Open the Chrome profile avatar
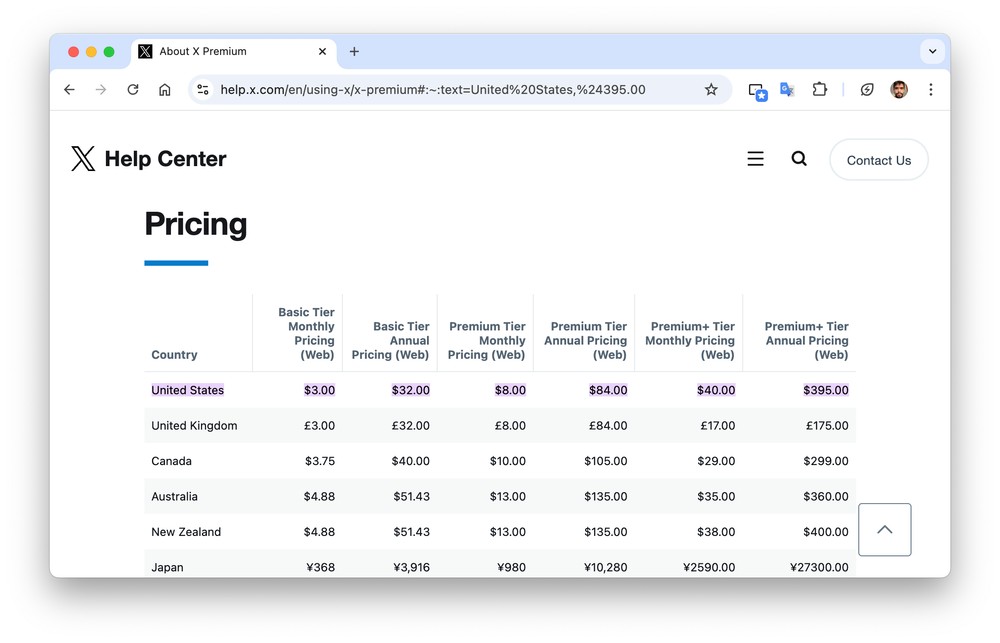This screenshot has width=1000, height=643. (x=899, y=90)
